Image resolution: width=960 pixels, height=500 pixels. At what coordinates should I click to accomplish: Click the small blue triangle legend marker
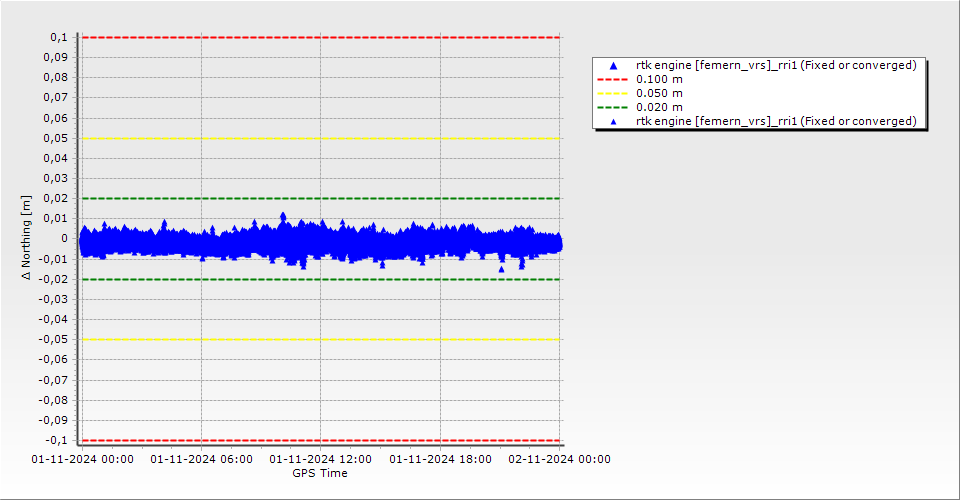tap(614, 122)
